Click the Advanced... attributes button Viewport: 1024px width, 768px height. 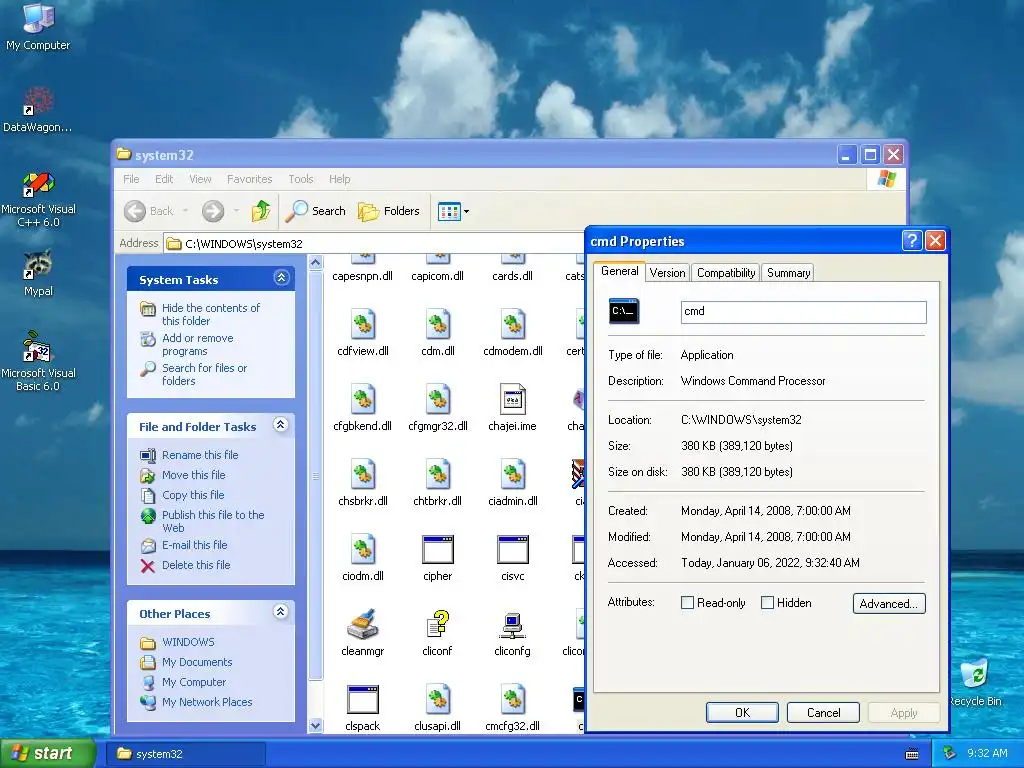(889, 603)
